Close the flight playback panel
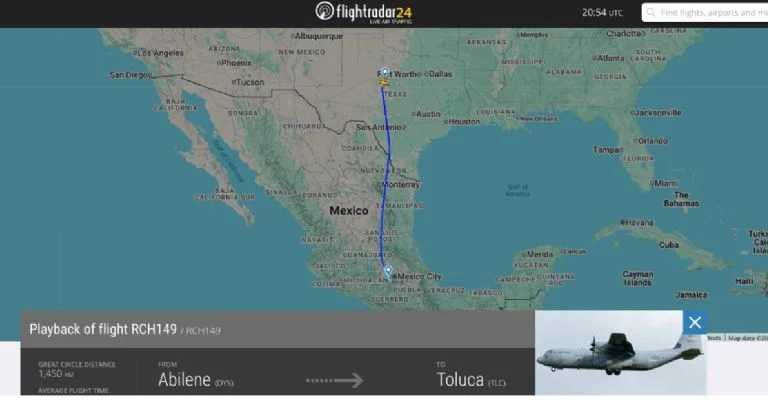The width and height of the screenshot is (768, 400). click(x=695, y=322)
